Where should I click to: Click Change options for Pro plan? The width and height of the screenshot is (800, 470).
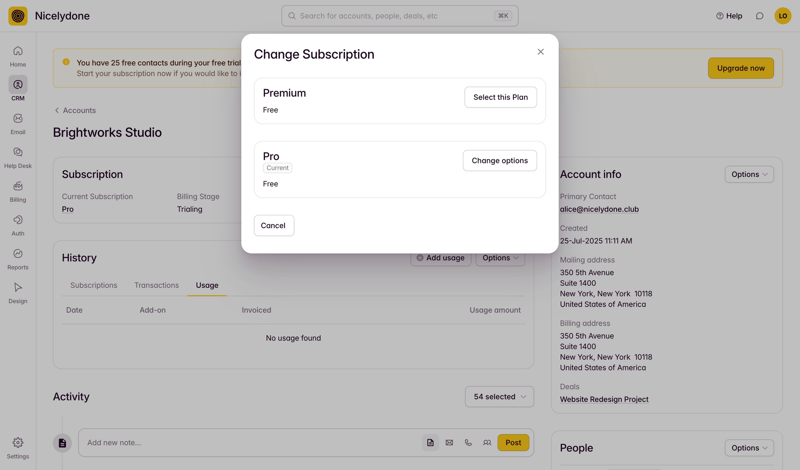[499, 160]
